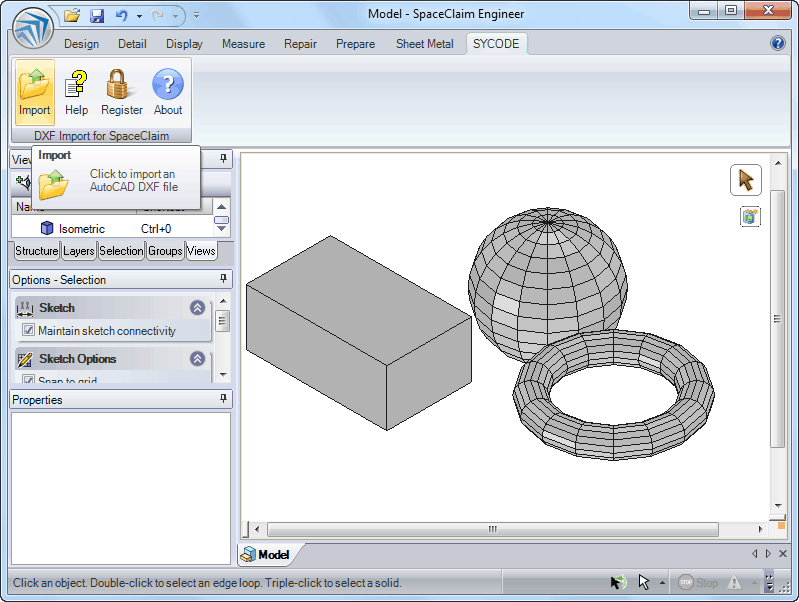Pin the Properties panel
The image size is (799, 602).
[223, 398]
